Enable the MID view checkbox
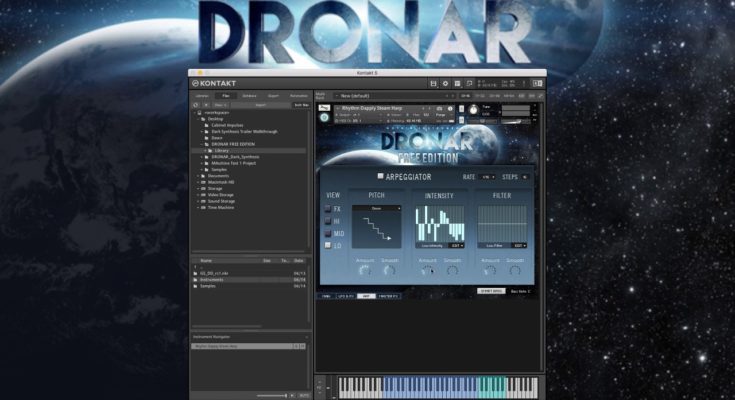 pos(326,233)
